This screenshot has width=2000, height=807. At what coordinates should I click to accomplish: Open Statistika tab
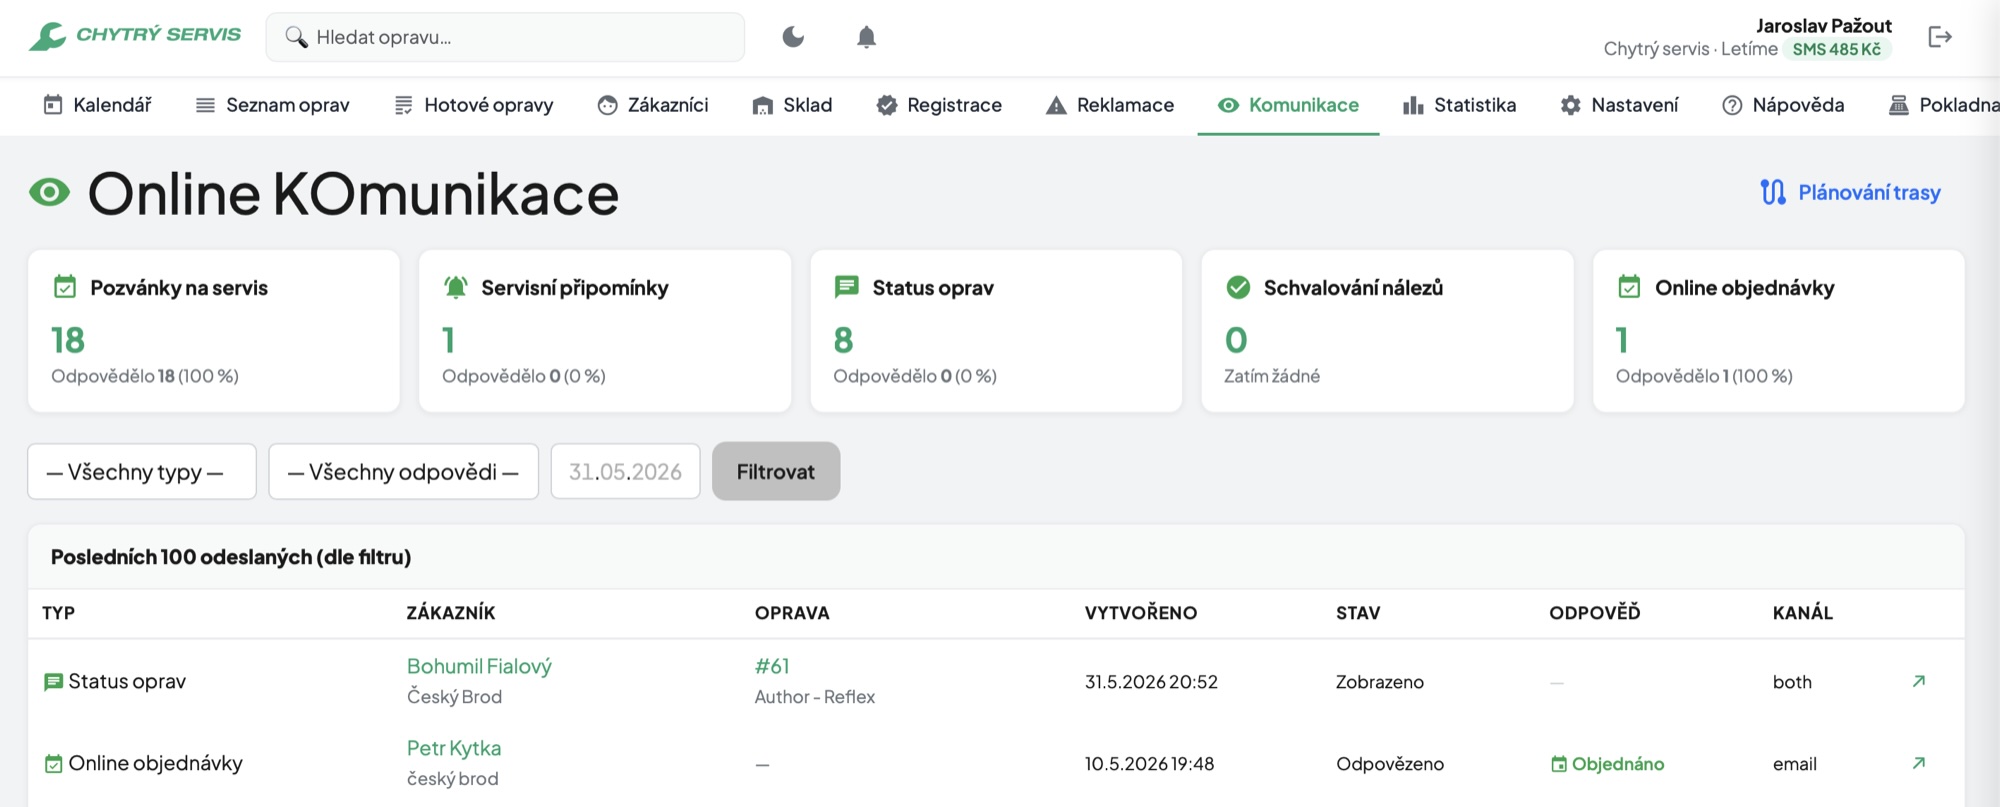[1459, 105]
